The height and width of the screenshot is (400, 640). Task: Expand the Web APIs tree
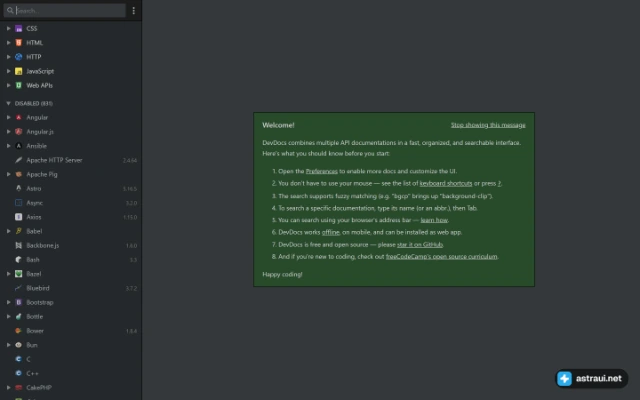tap(8, 85)
